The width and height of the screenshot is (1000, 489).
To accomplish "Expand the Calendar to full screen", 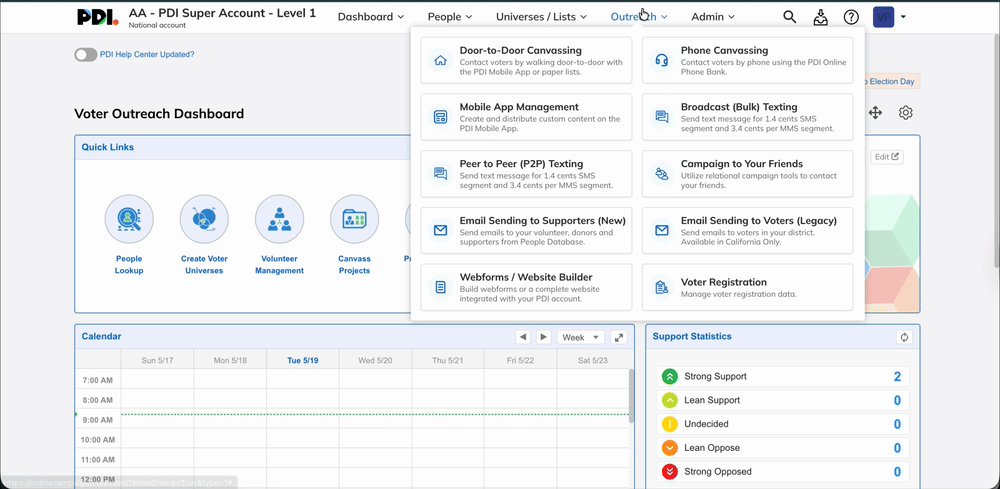I will click(x=618, y=337).
